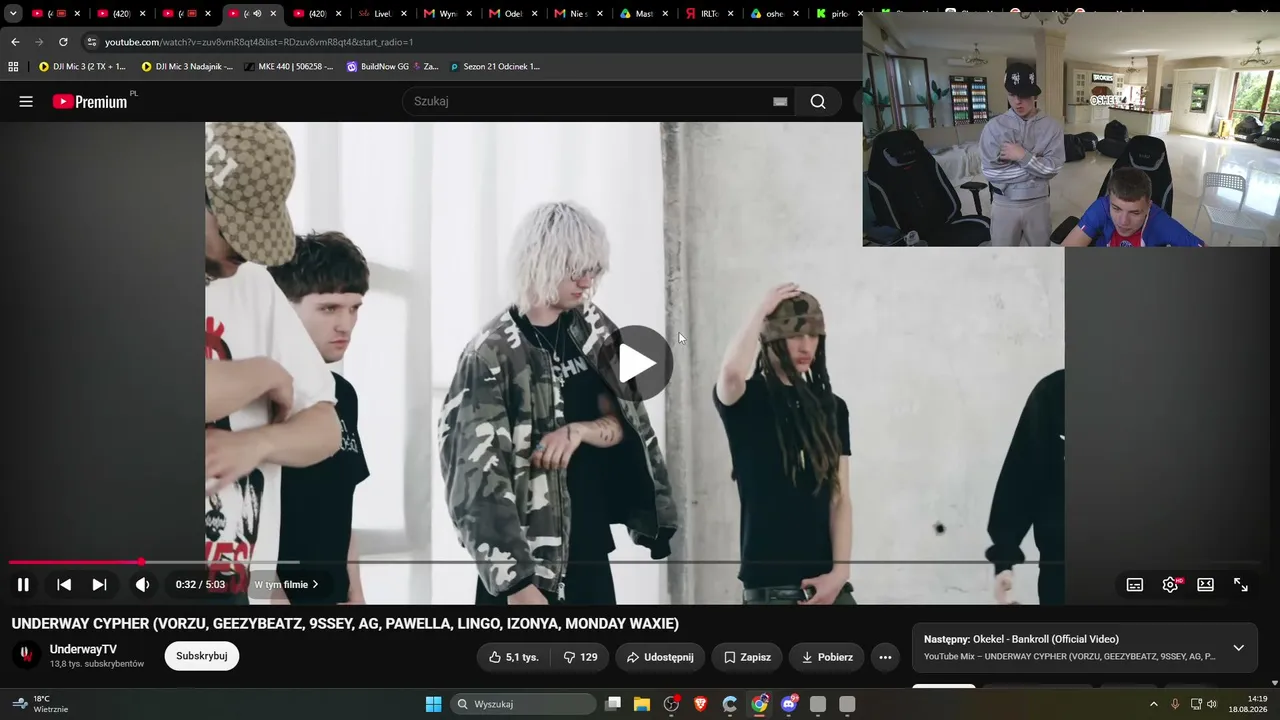Switch to theater mode

(x=1206, y=585)
